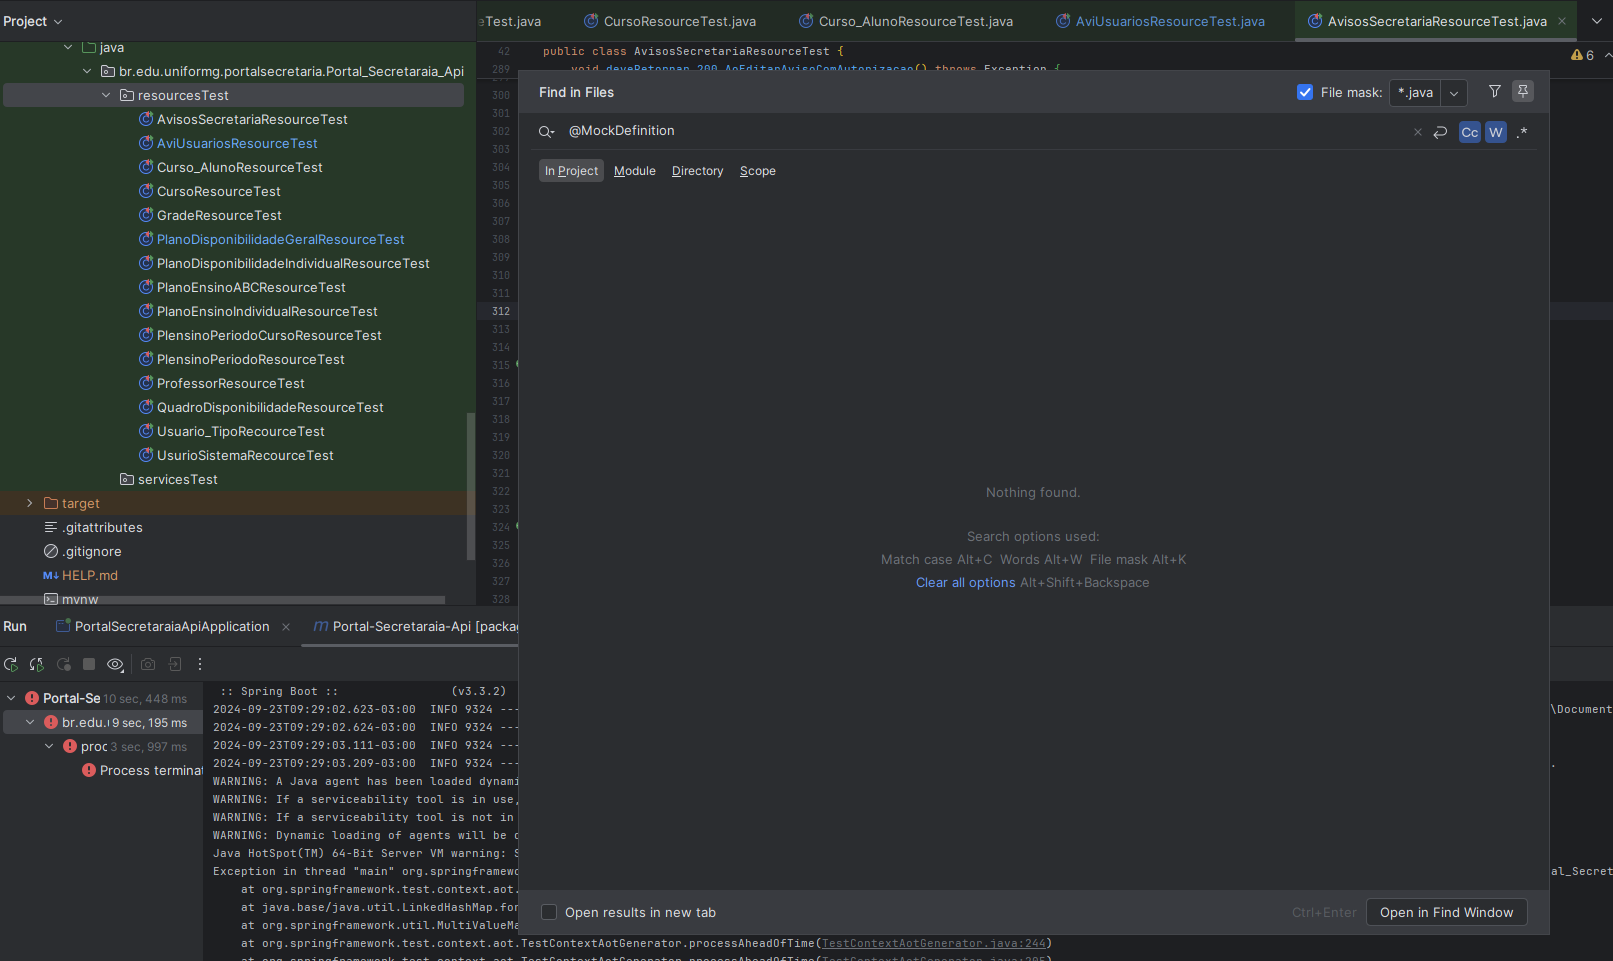Toggle Match case (Cc) option

tap(1470, 132)
